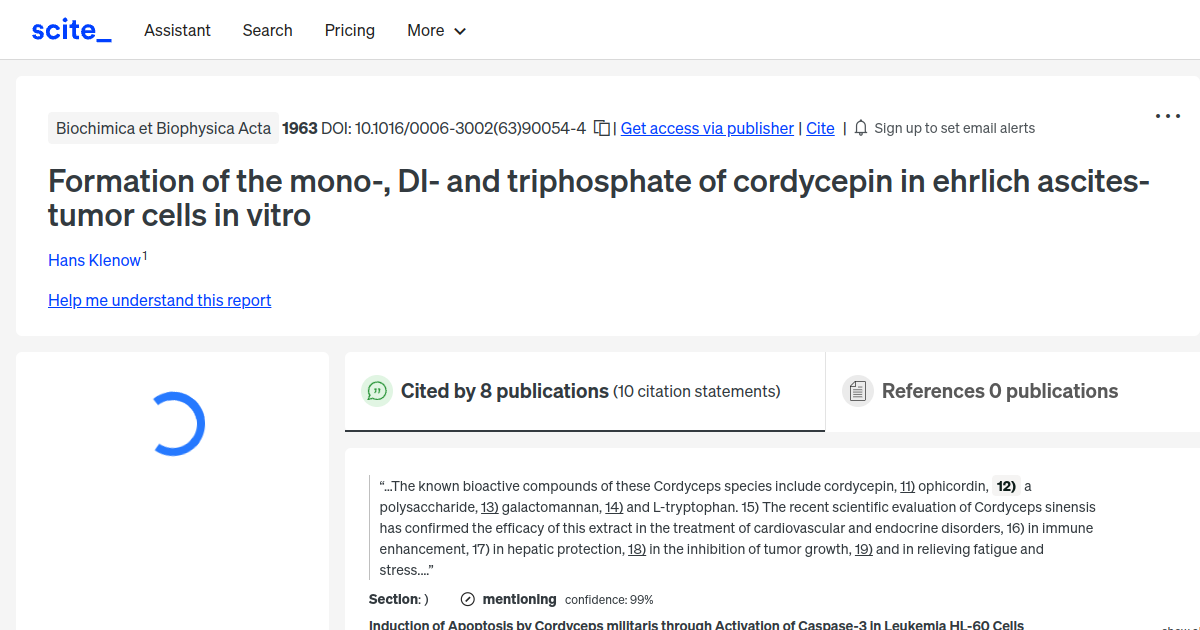Click Help me understand this report

click(x=159, y=300)
